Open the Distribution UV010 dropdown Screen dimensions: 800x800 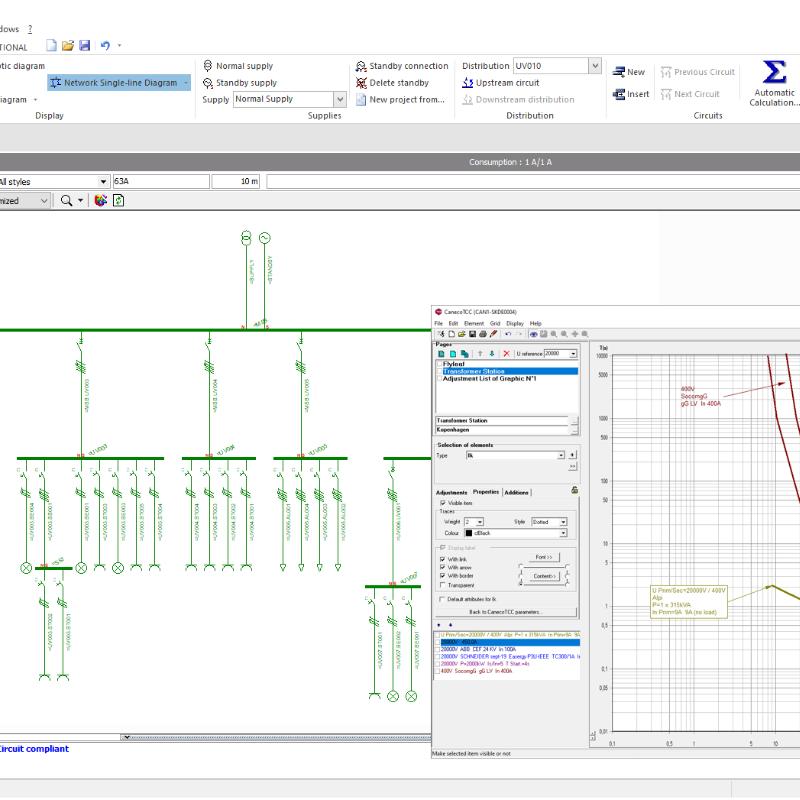click(x=595, y=66)
